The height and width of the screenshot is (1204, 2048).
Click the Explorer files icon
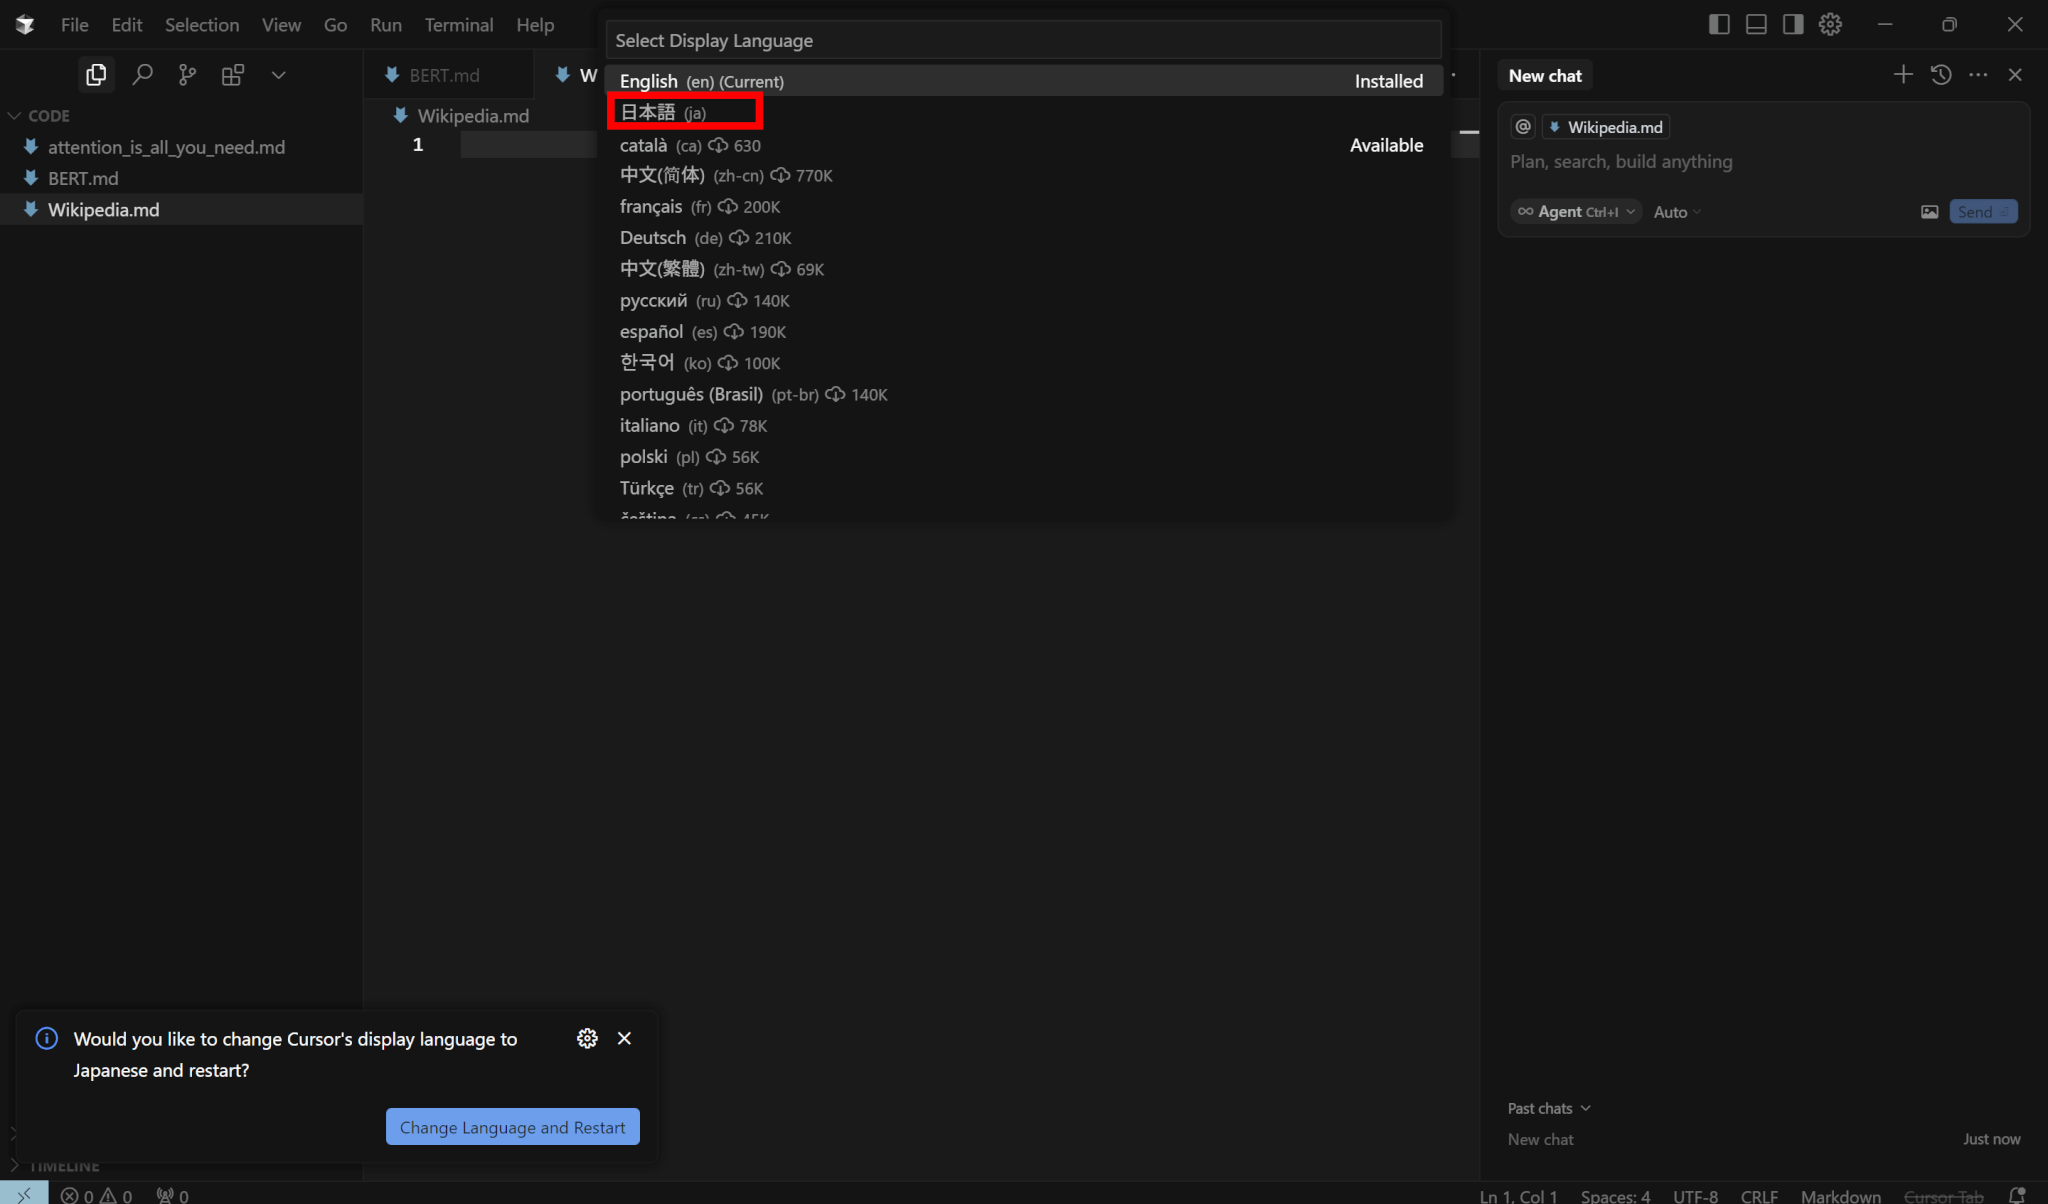click(x=96, y=75)
